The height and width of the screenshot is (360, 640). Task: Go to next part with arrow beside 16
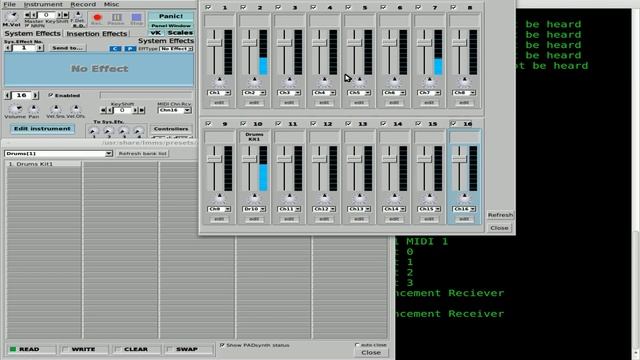point(35,96)
